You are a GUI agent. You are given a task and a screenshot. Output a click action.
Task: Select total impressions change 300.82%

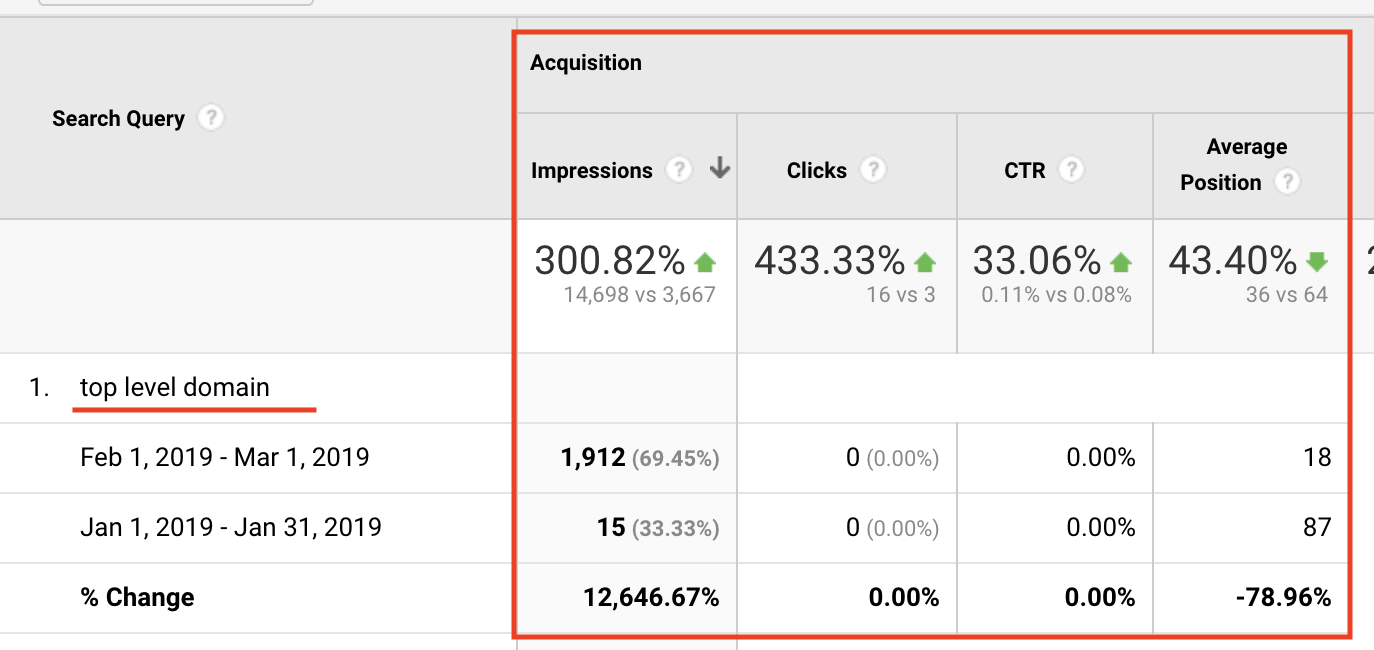point(610,261)
